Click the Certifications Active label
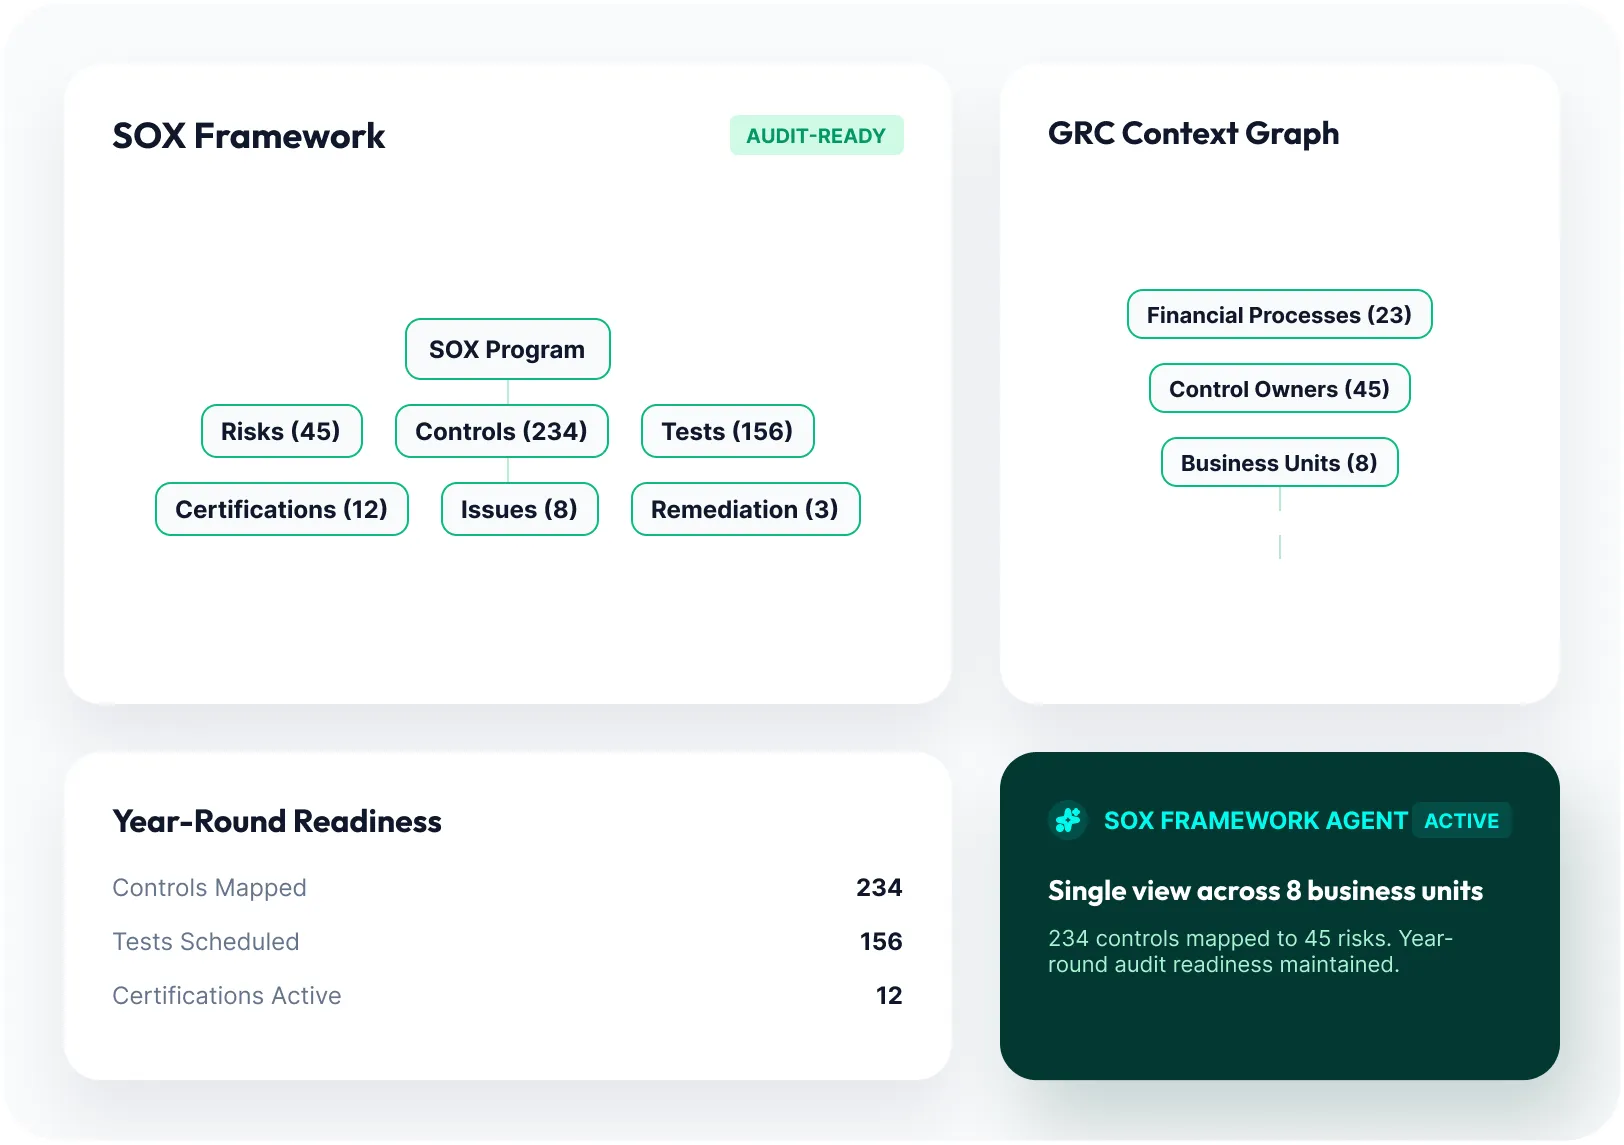 227,996
